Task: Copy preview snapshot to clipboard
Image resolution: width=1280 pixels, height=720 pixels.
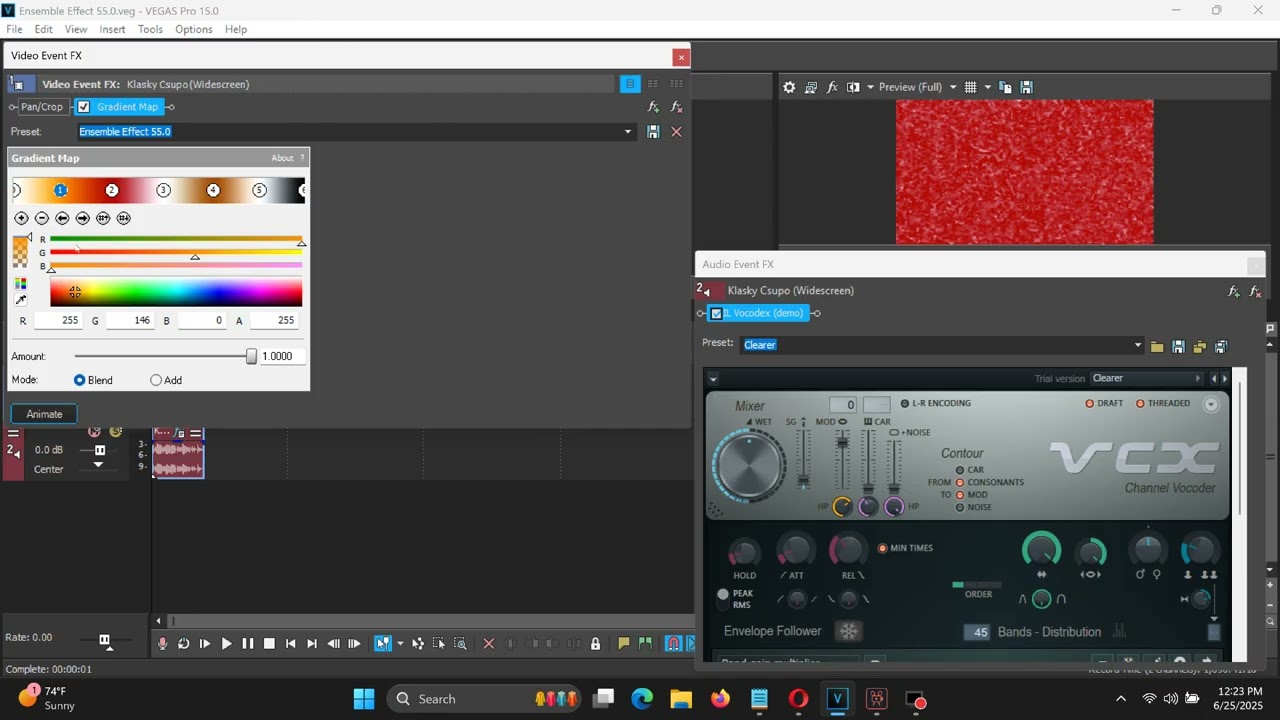Action: pyautogui.click(x=1005, y=87)
